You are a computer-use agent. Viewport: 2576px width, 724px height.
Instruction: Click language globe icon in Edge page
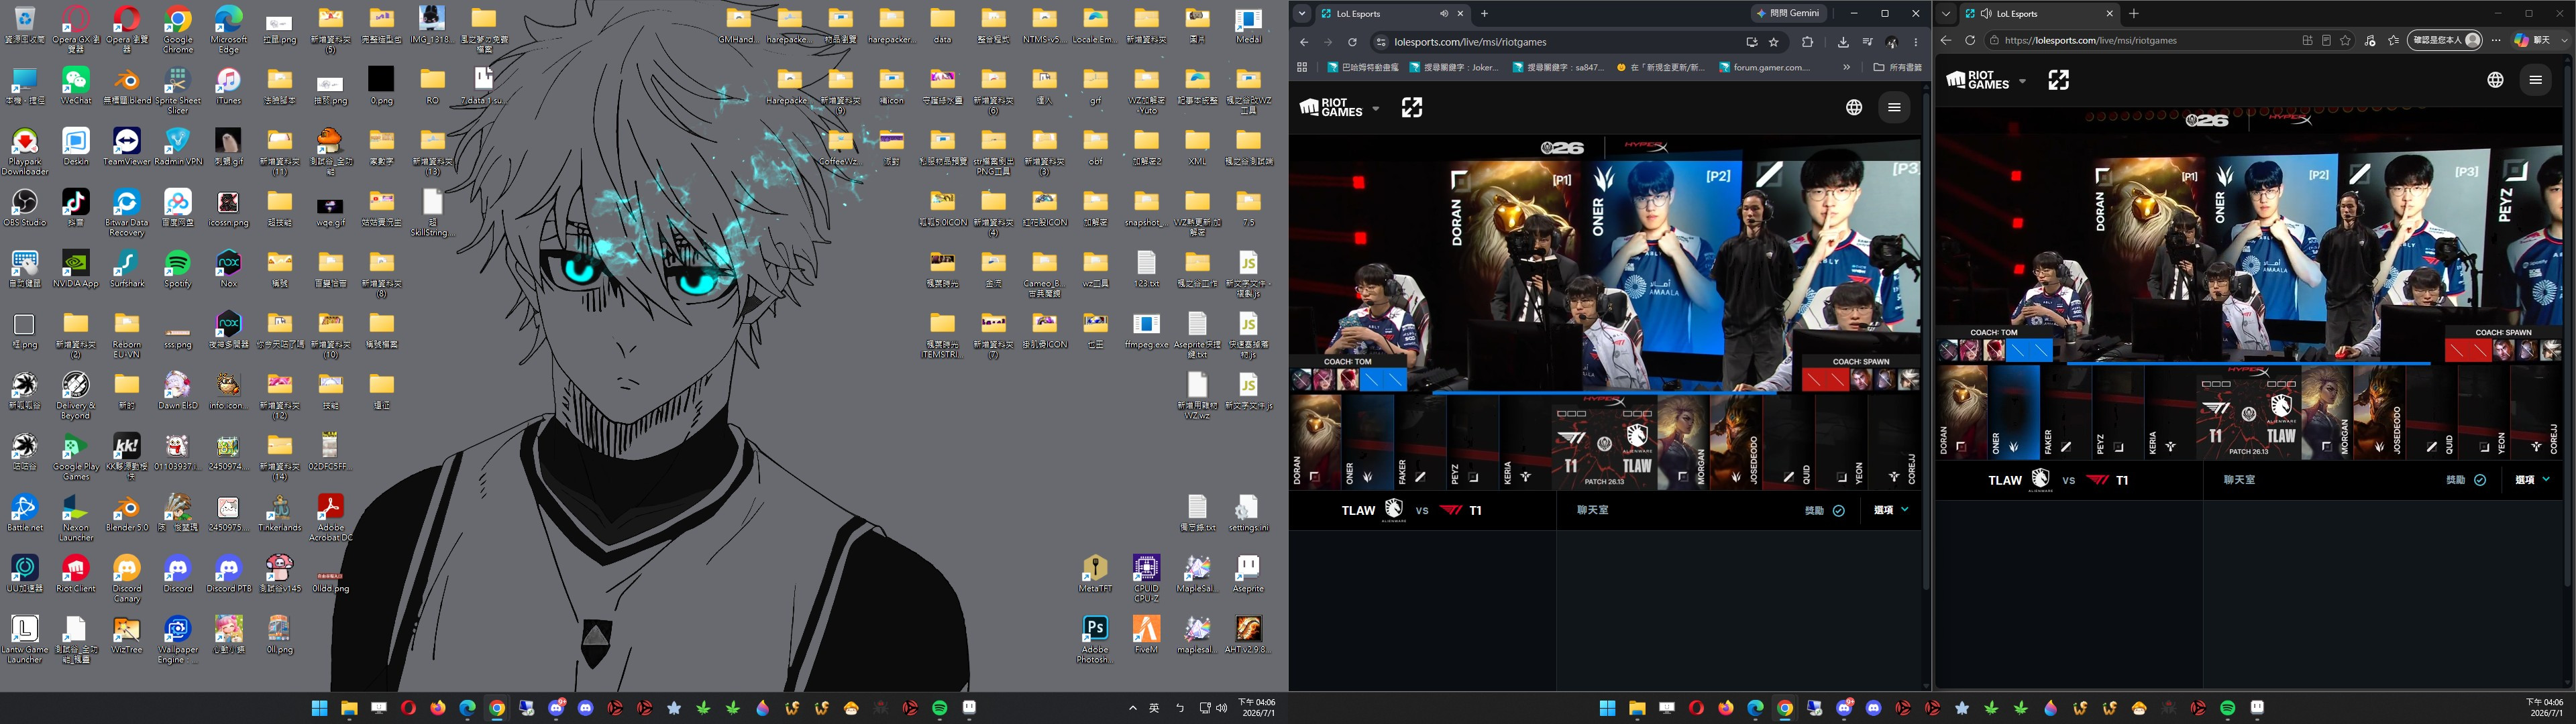point(2495,80)
